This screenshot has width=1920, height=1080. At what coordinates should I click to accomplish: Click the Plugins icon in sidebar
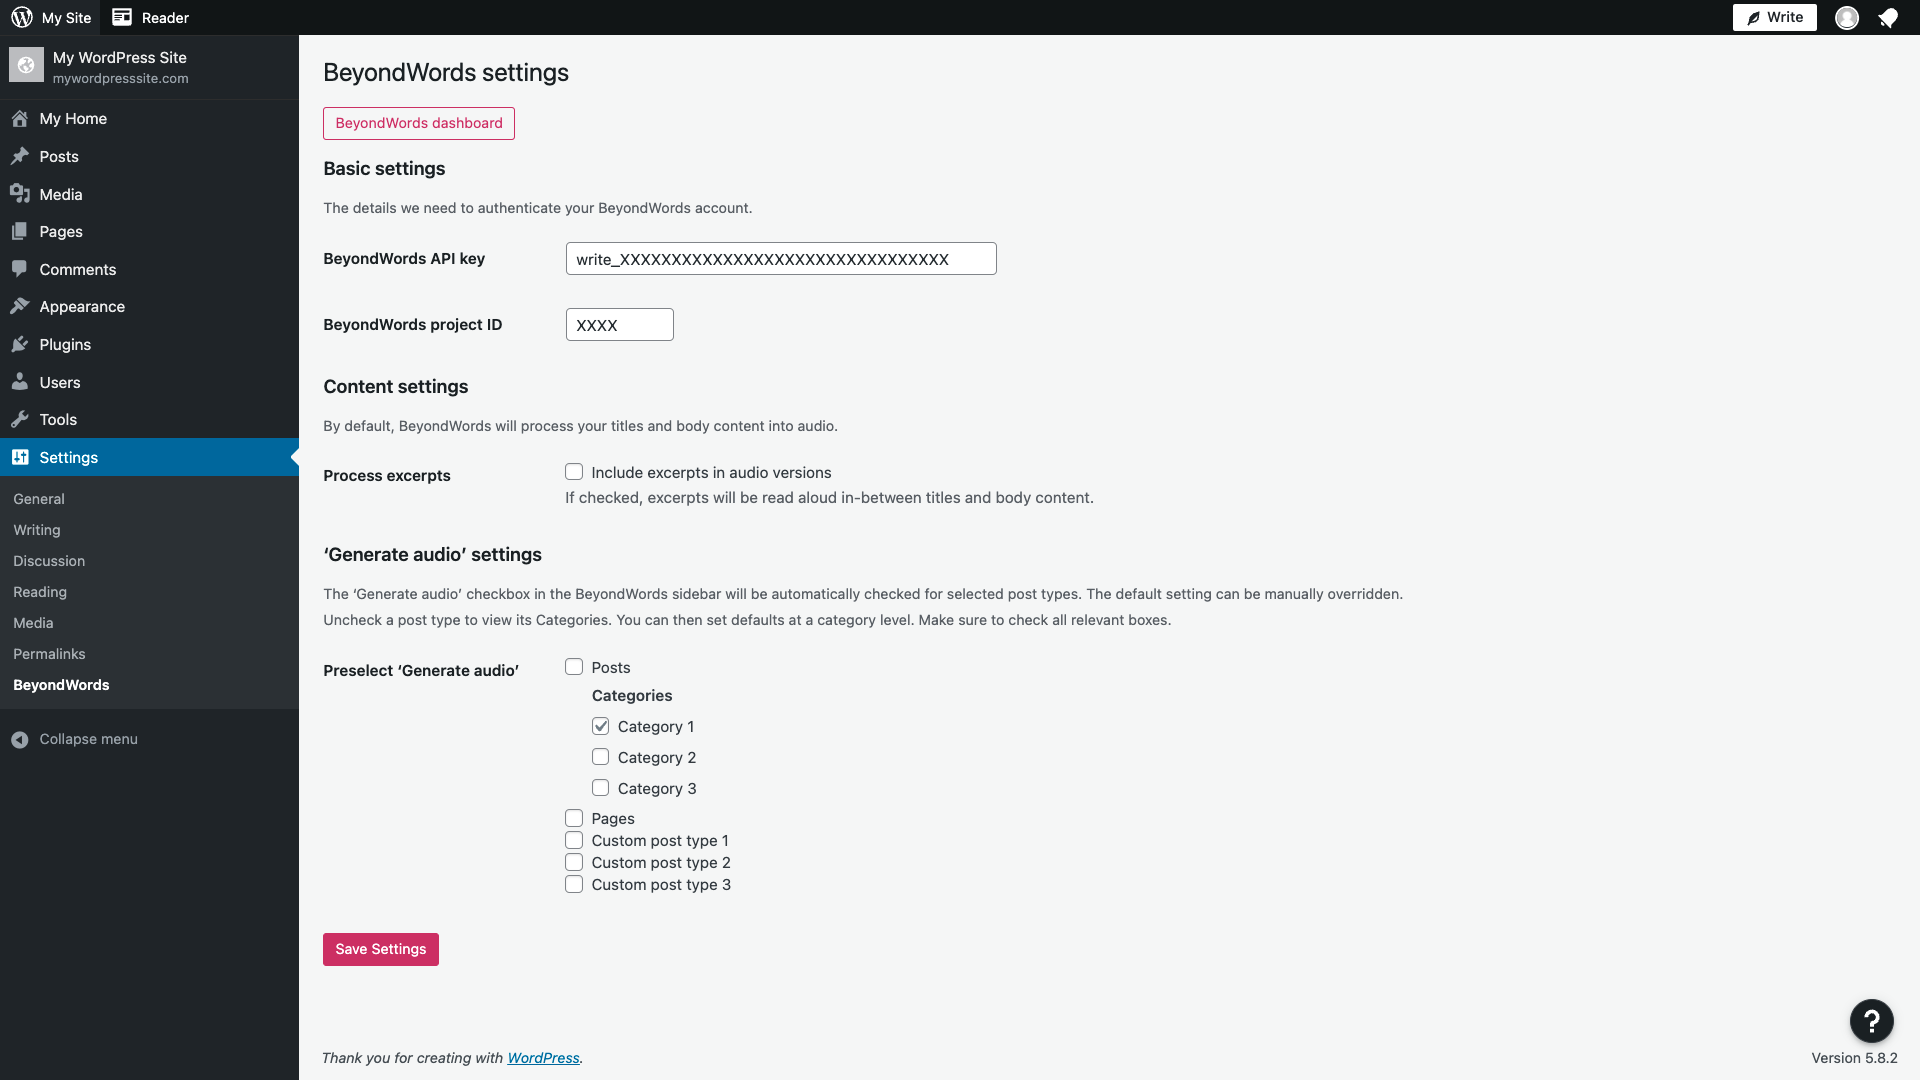20,344
